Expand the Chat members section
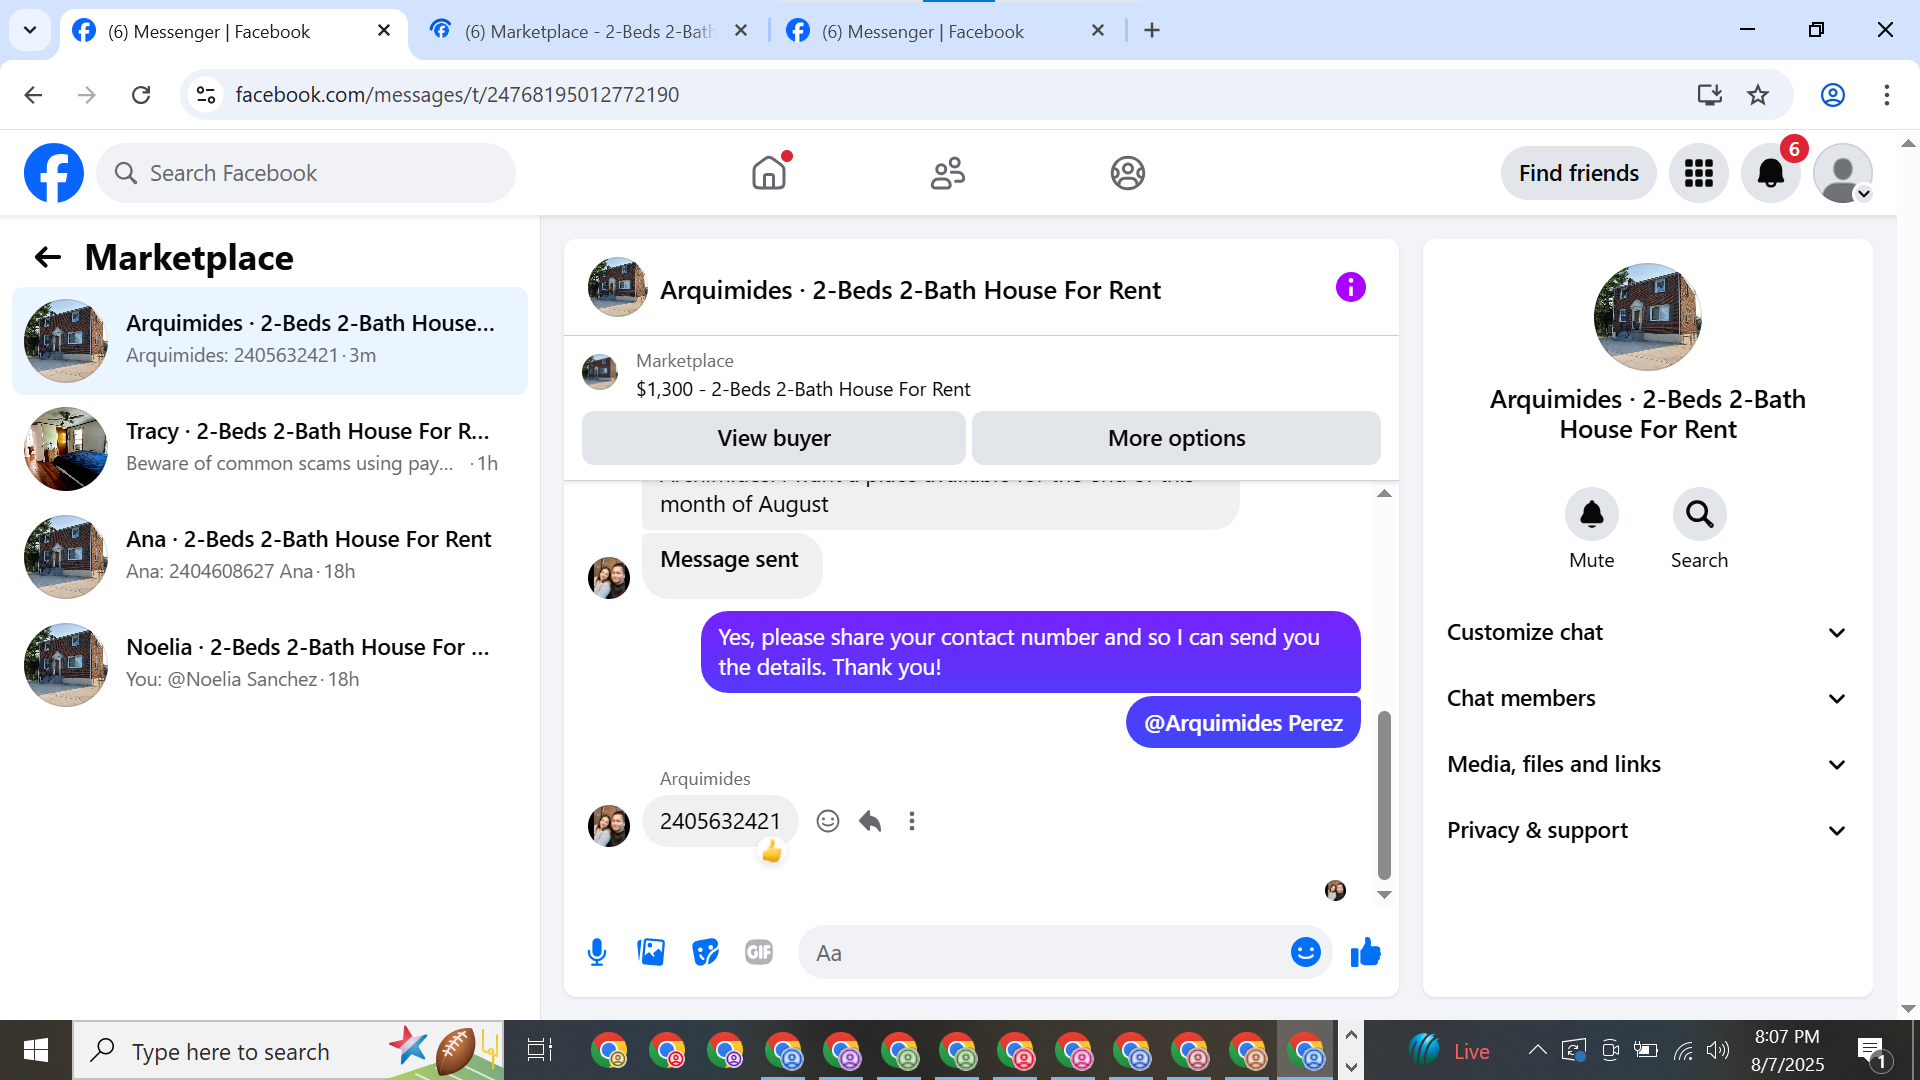Viewport: 1920px width, 1080px height. pos(1647,699)
